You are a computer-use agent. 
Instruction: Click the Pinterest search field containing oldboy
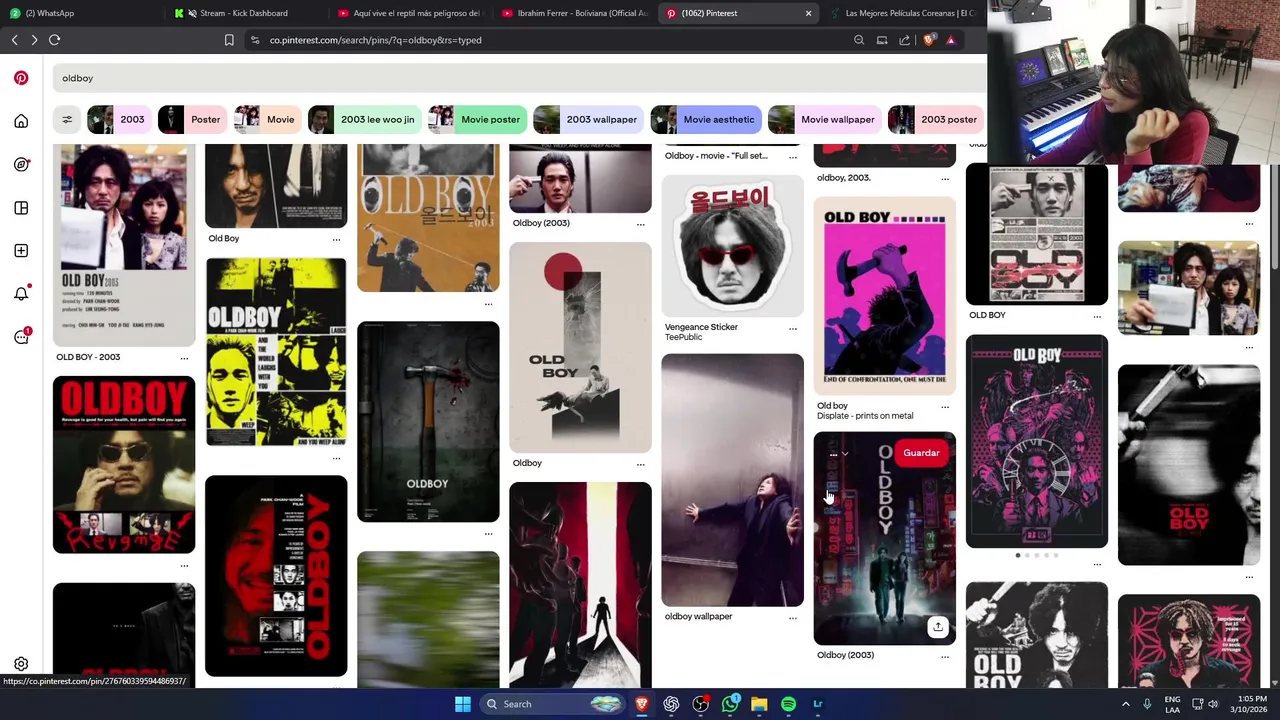point(519,78)
